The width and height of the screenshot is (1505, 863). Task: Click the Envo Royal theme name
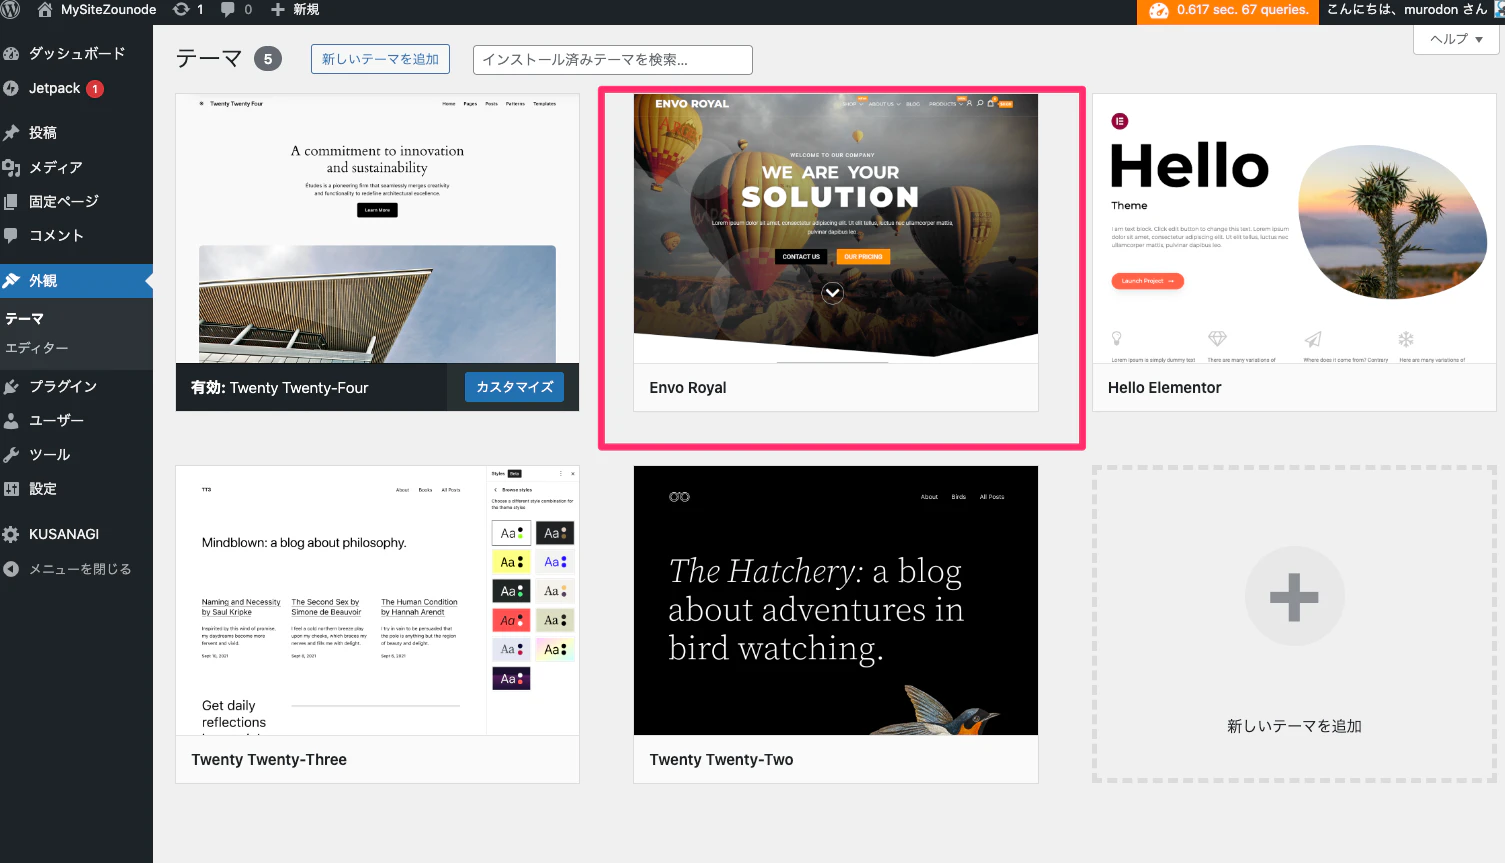[688, 388]
